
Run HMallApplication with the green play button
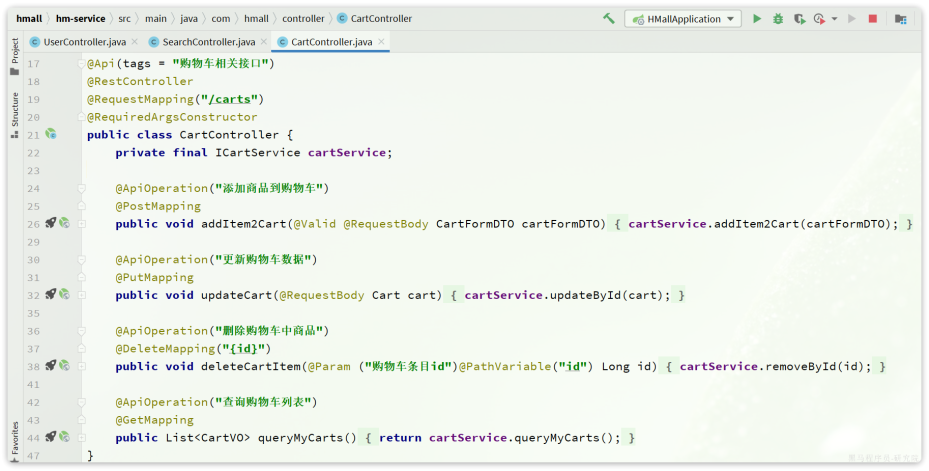(757, 18)
